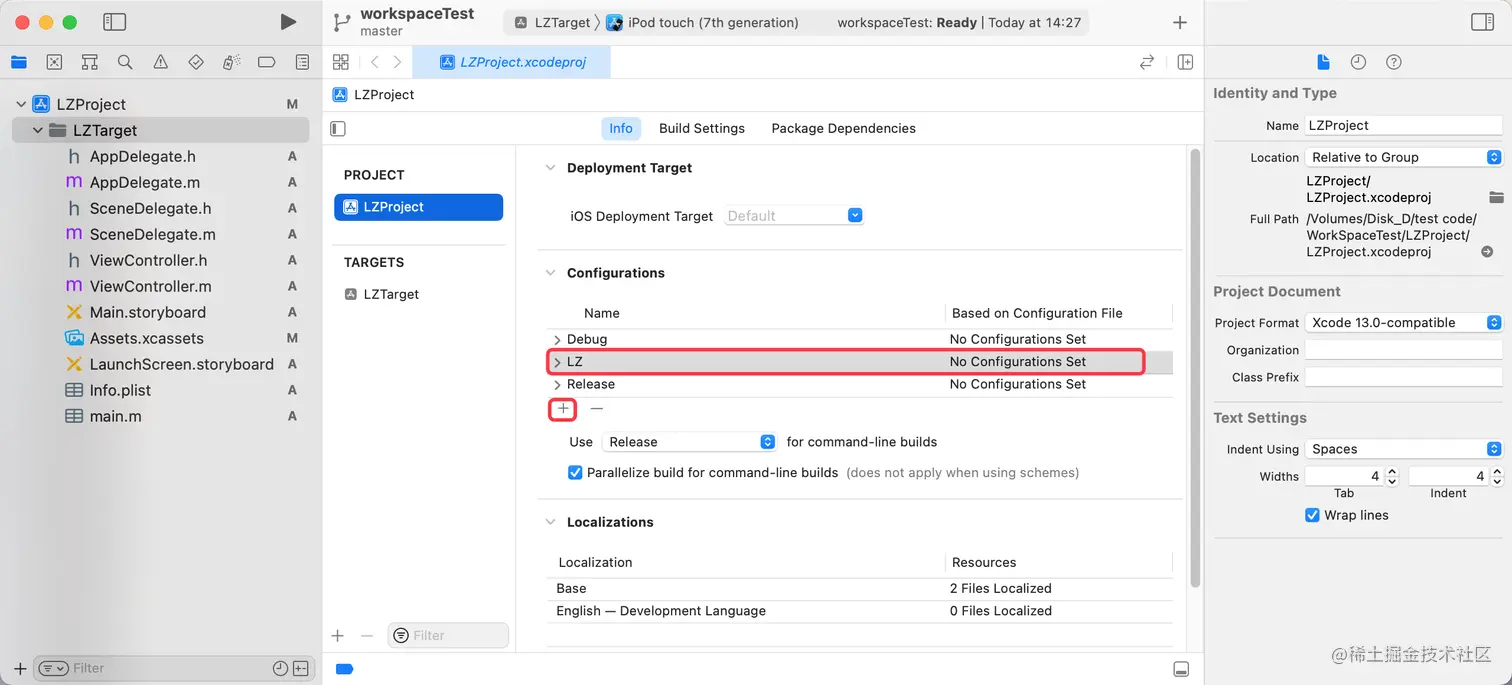The width and height of the screenshot is (1512, 685).
Task: Add a new configuration with the plus button
Action: [x=563, y=409]
